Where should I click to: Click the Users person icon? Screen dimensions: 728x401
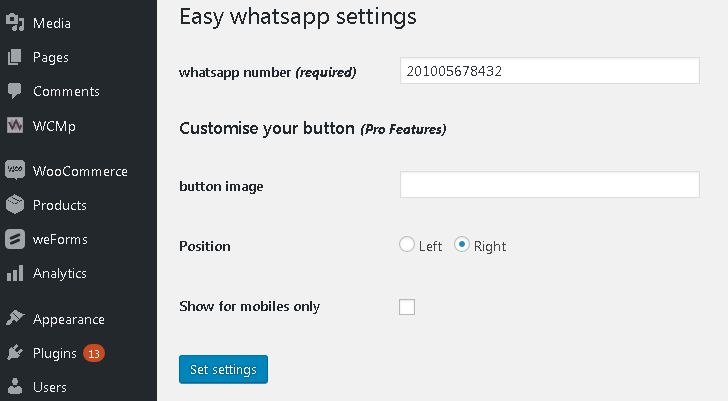pyautogui.click(x=15, y=387)
